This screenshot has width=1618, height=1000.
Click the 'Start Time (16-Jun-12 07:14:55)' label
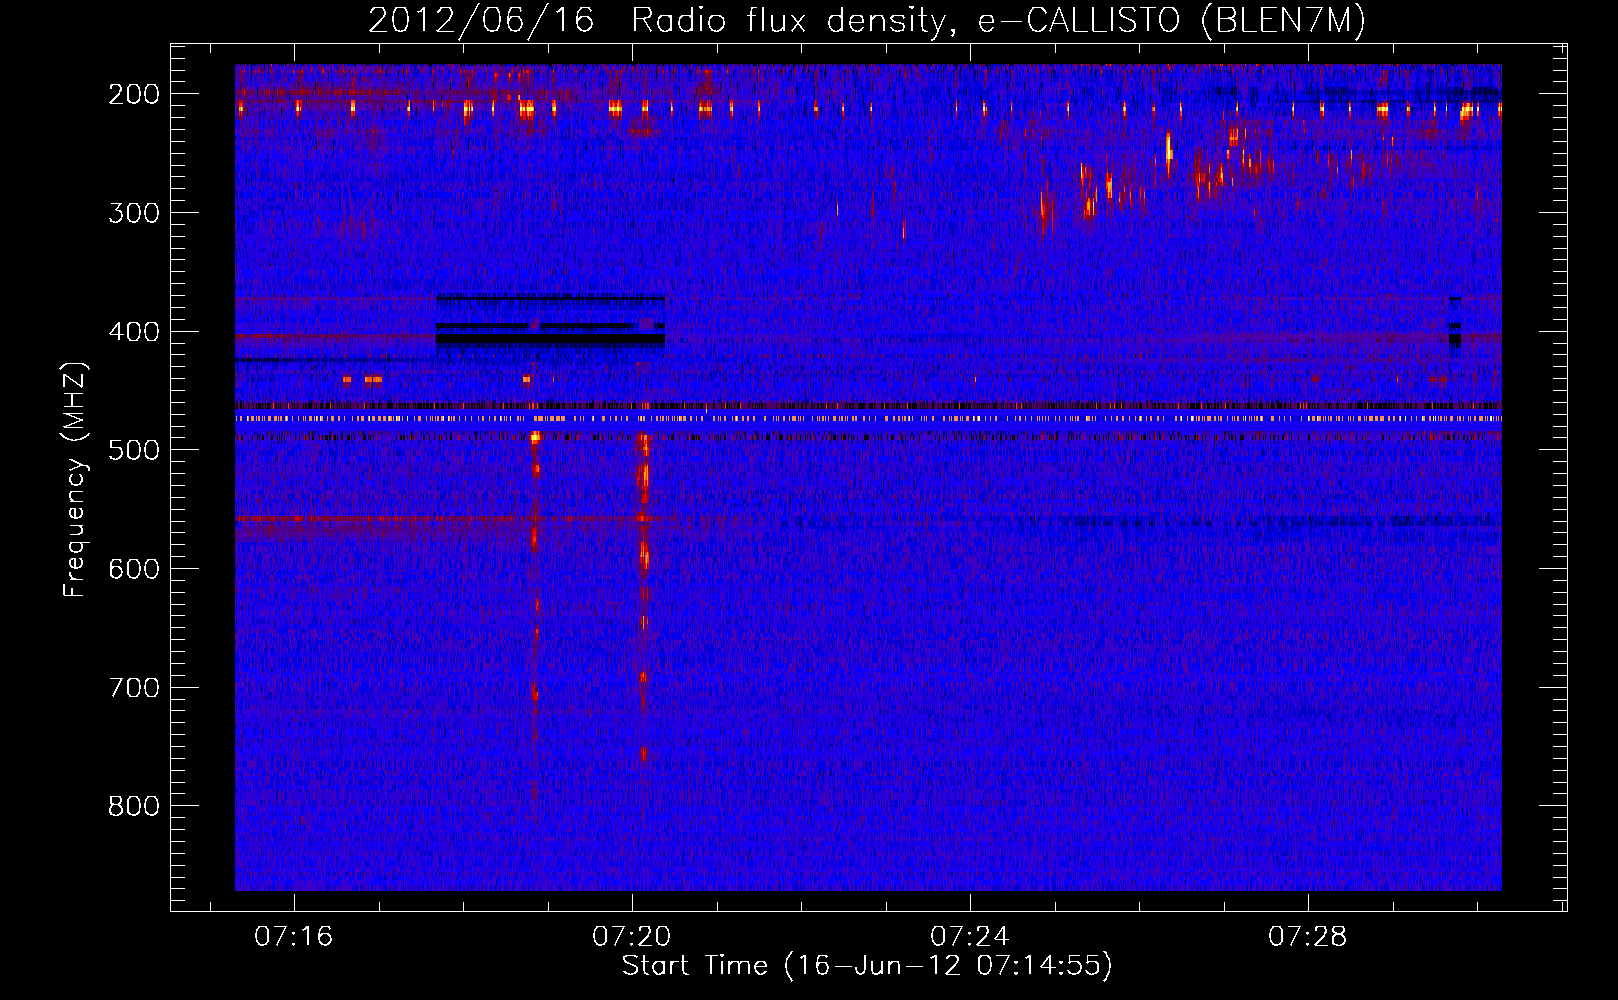[x=867, y=966]
